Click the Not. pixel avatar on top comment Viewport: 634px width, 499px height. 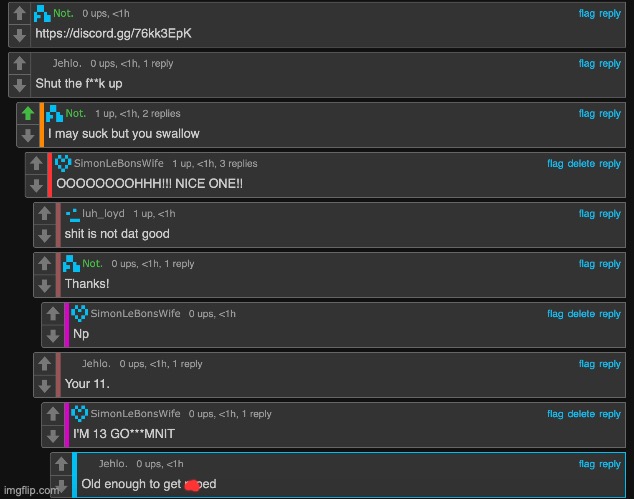(42, 14)
